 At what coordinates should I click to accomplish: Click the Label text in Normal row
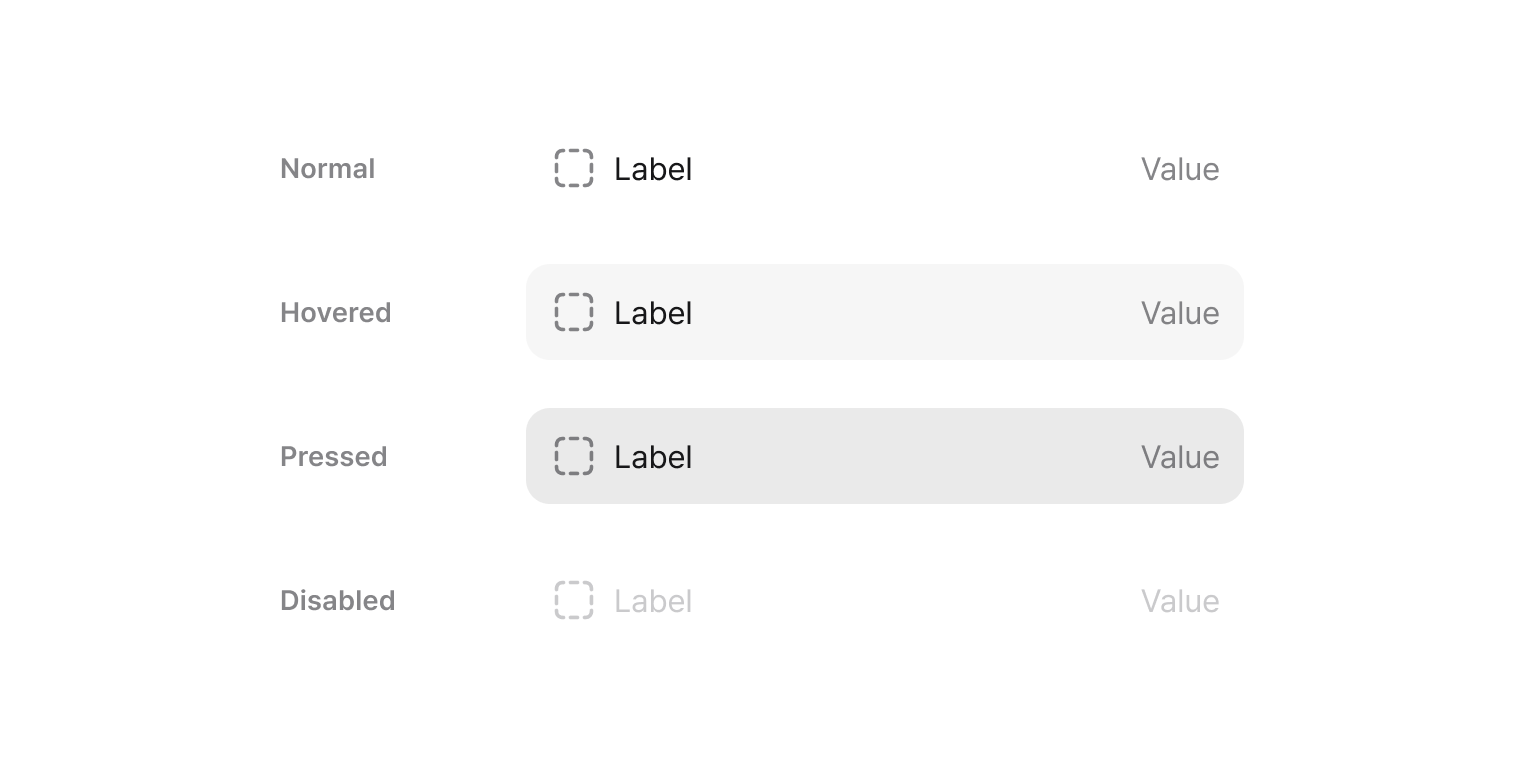653,169
